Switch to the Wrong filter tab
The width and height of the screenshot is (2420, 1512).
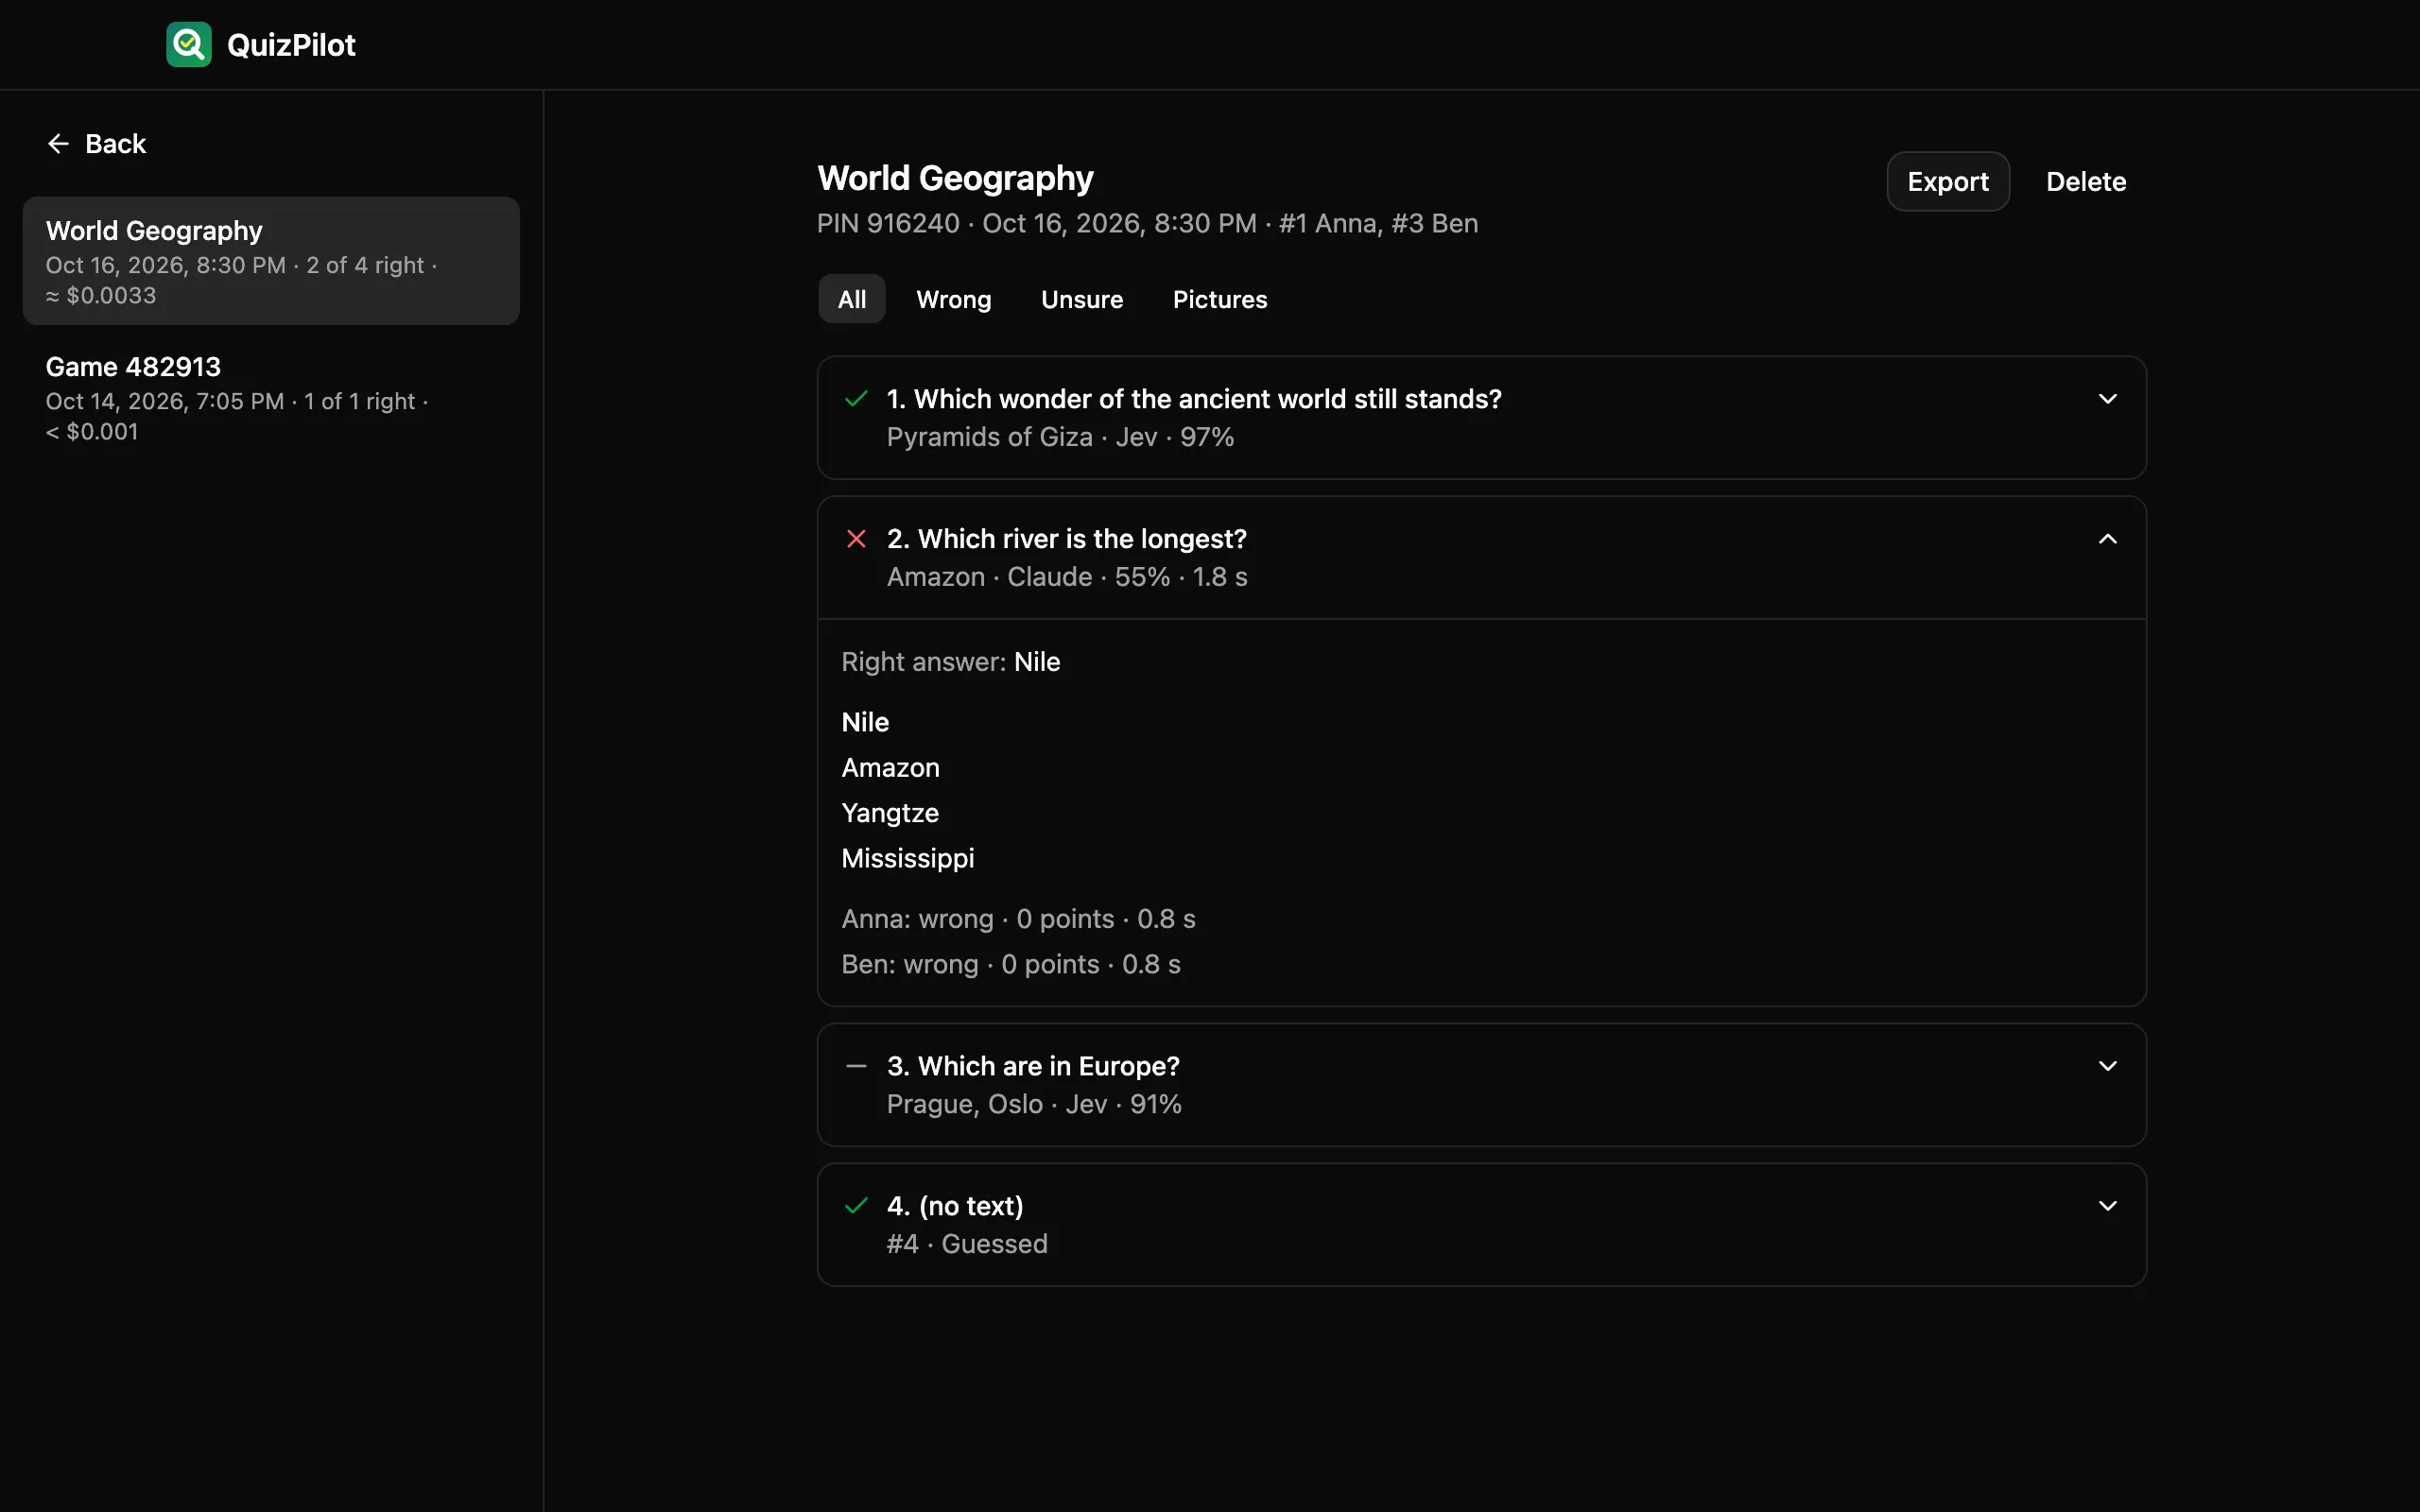(954, 299)
